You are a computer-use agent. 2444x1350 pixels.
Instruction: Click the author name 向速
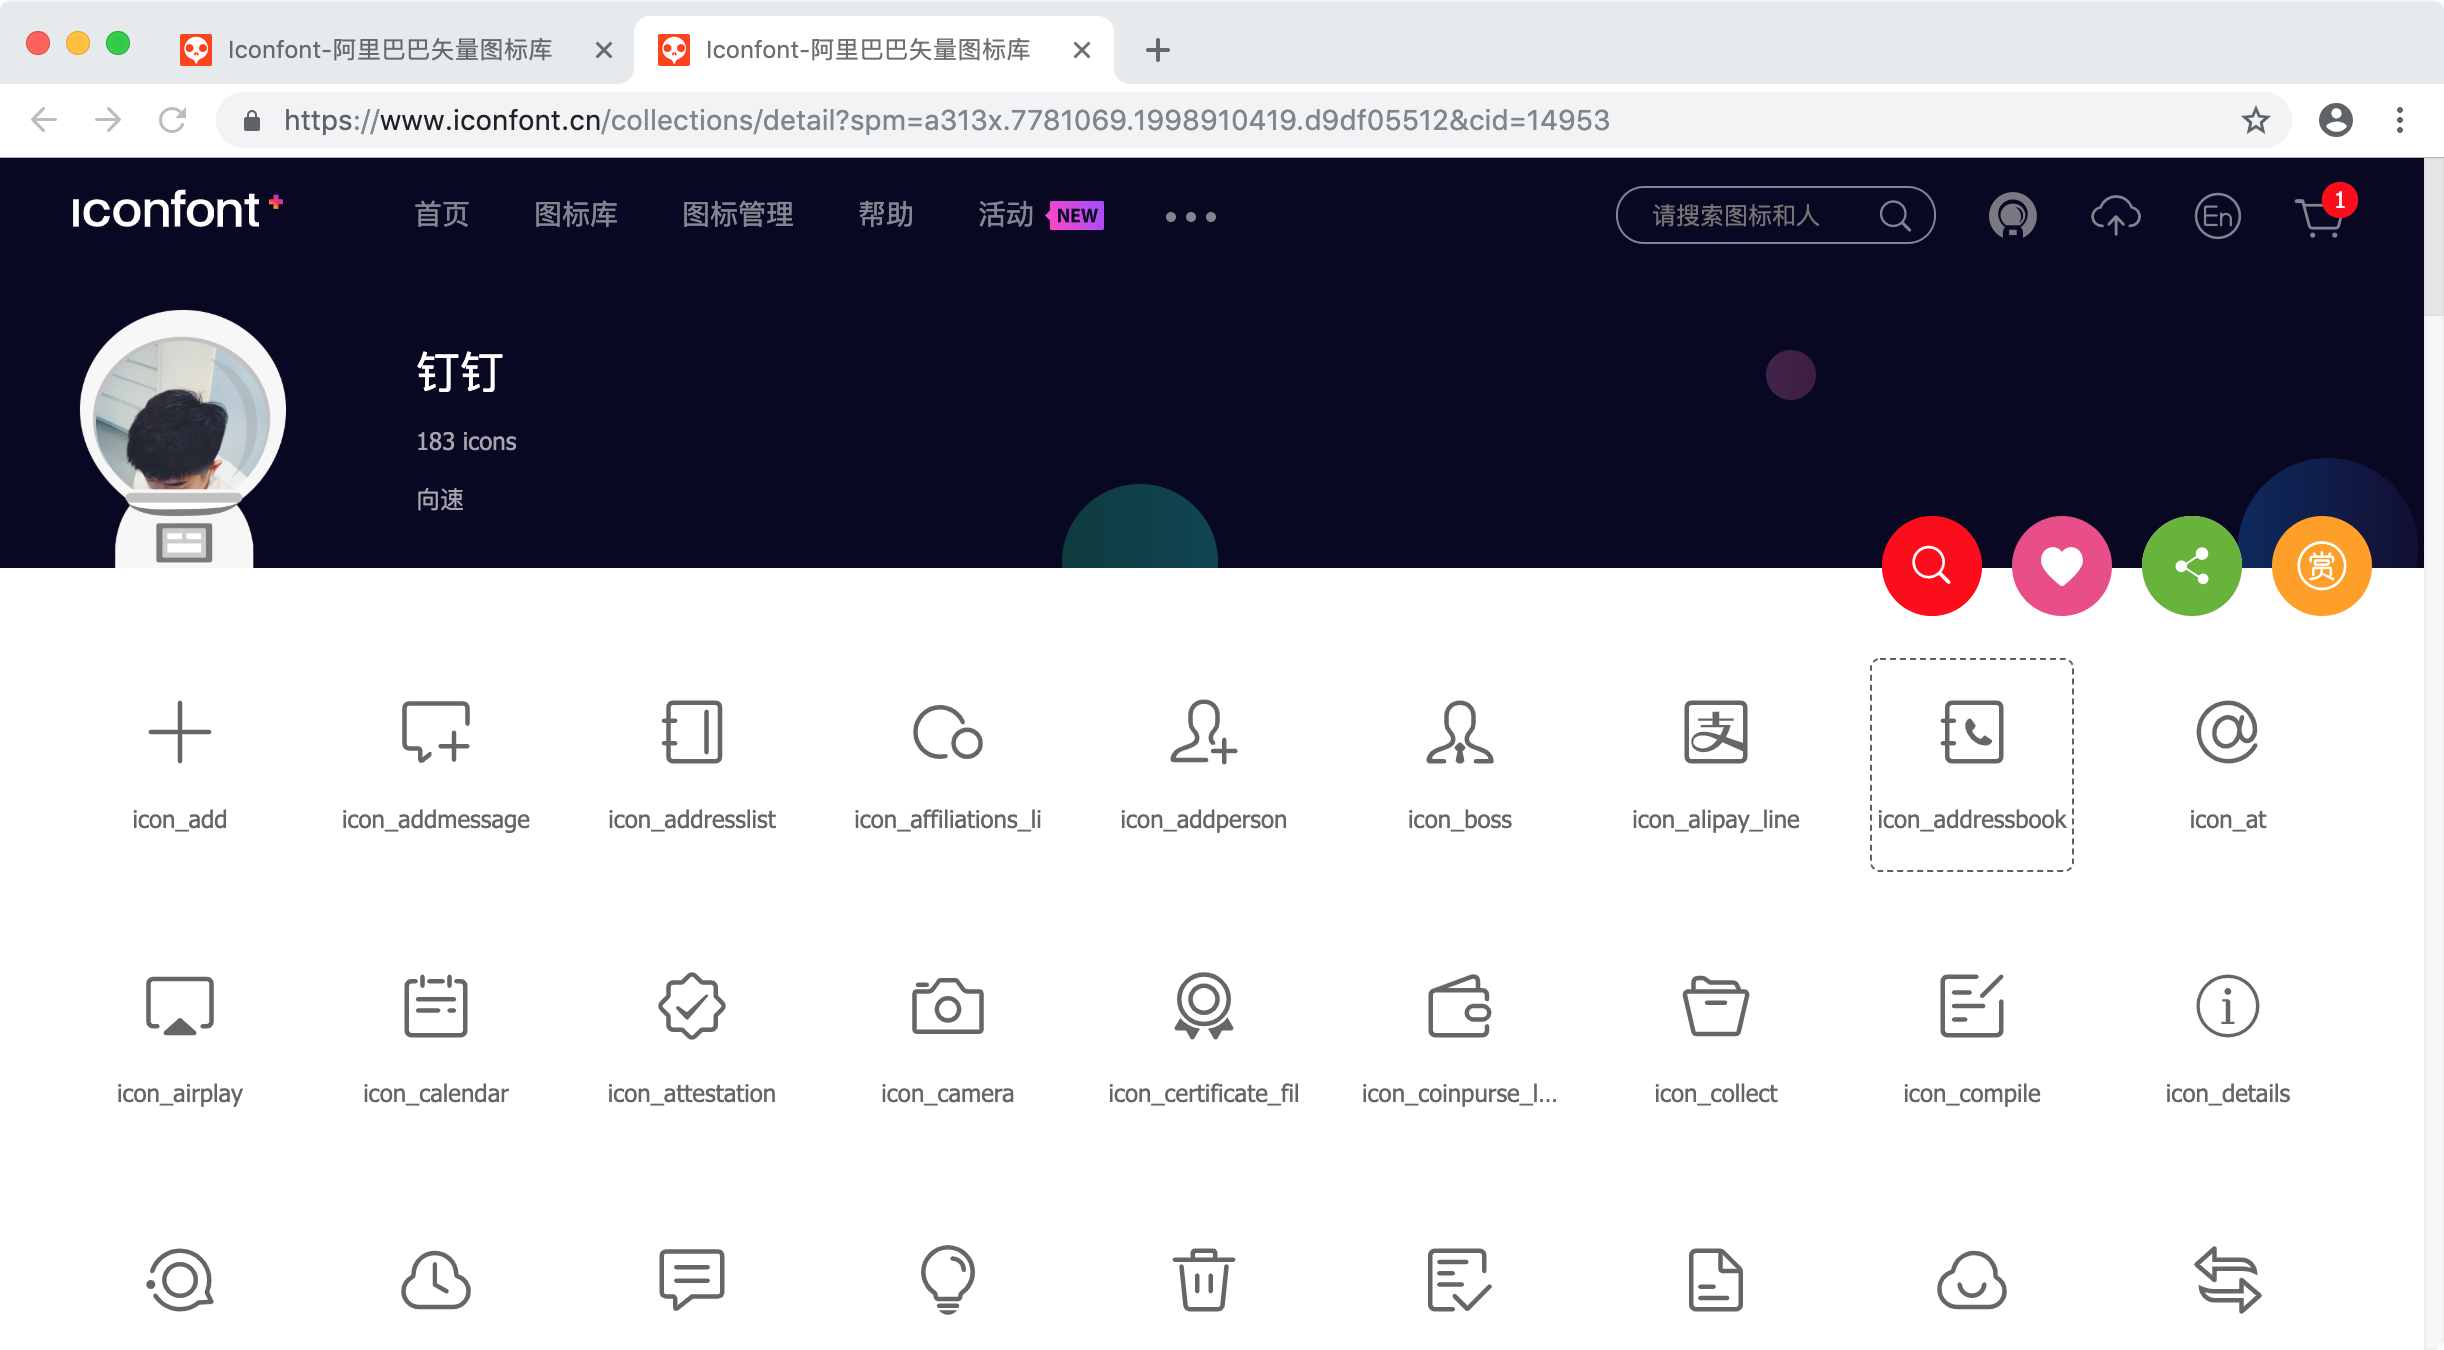tap(440, 499)
